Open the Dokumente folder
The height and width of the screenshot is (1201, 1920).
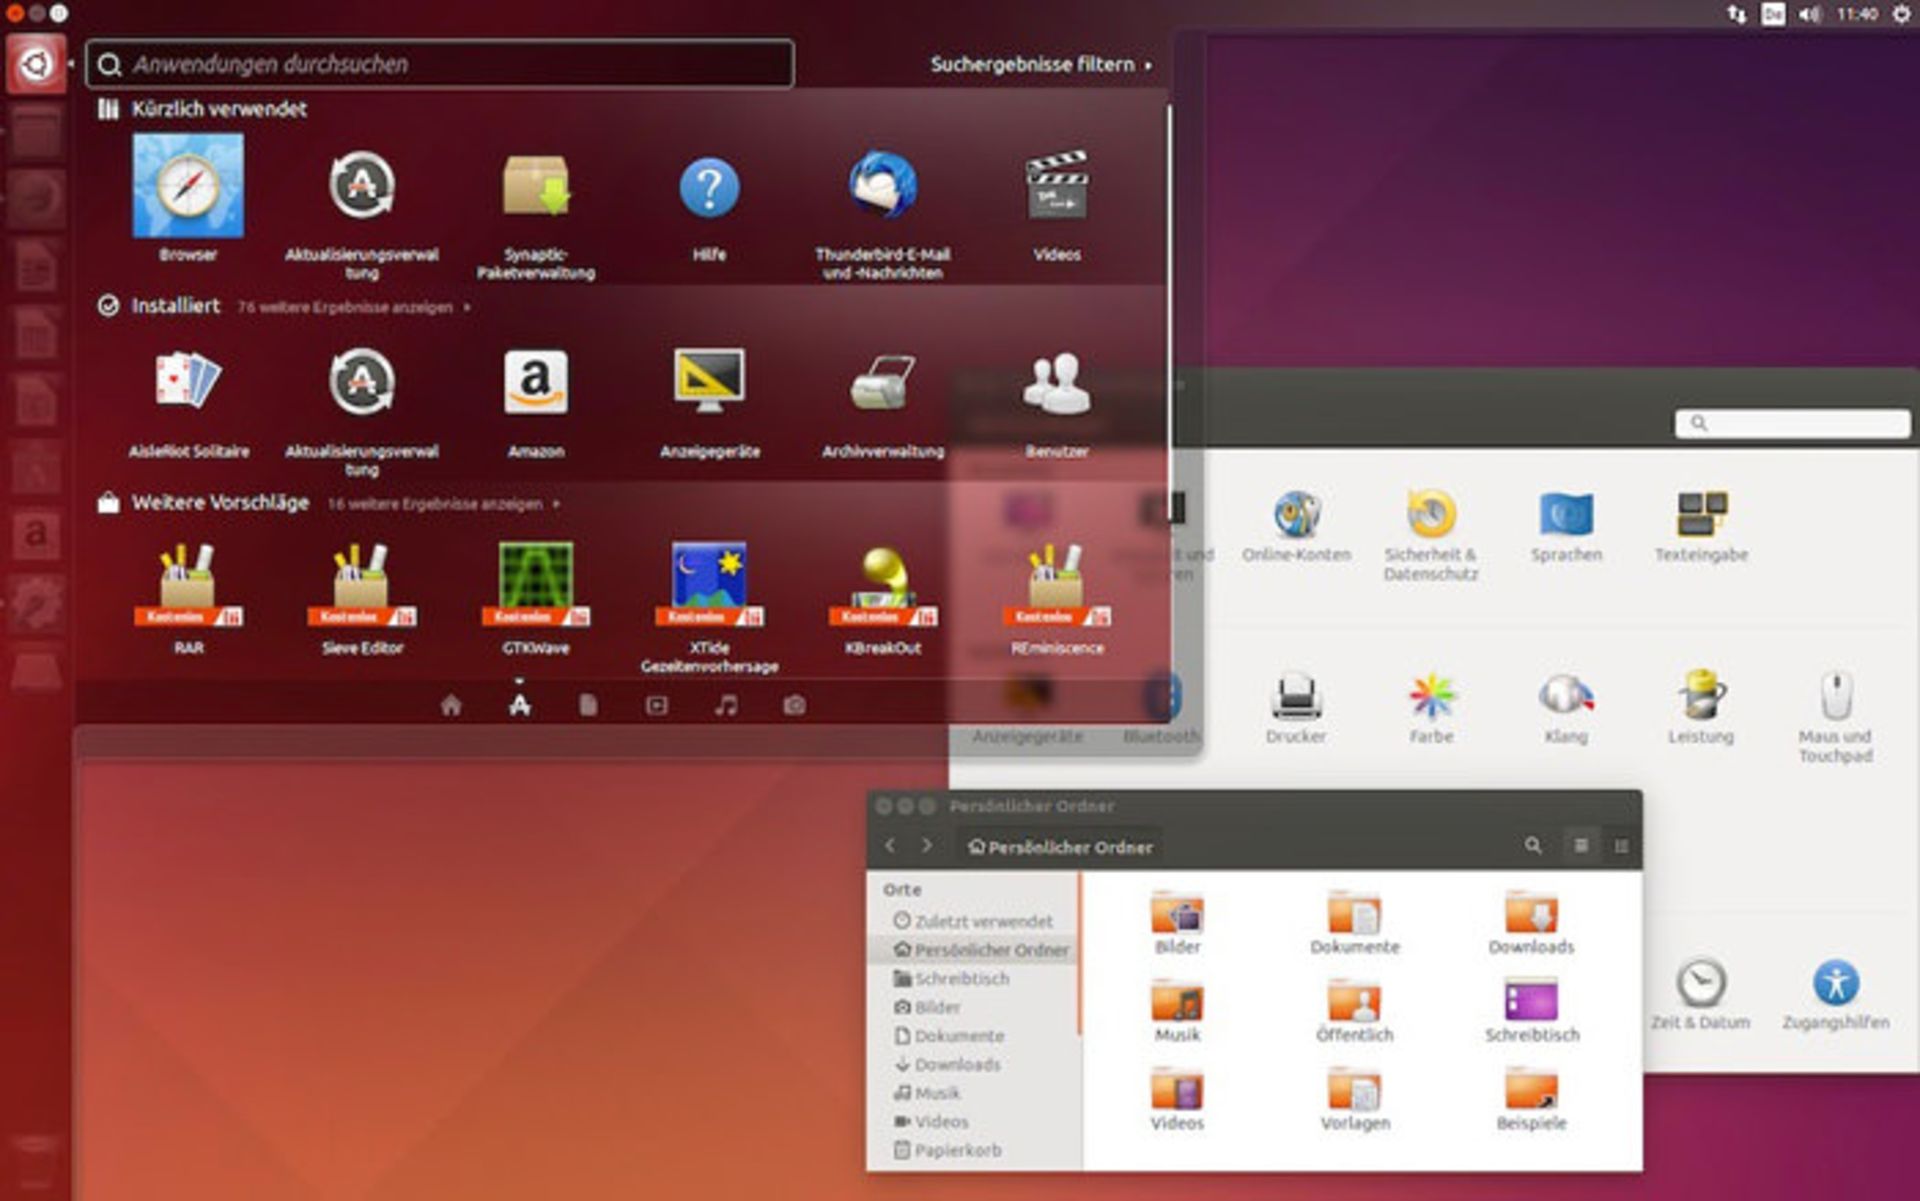click(1355, 922)
